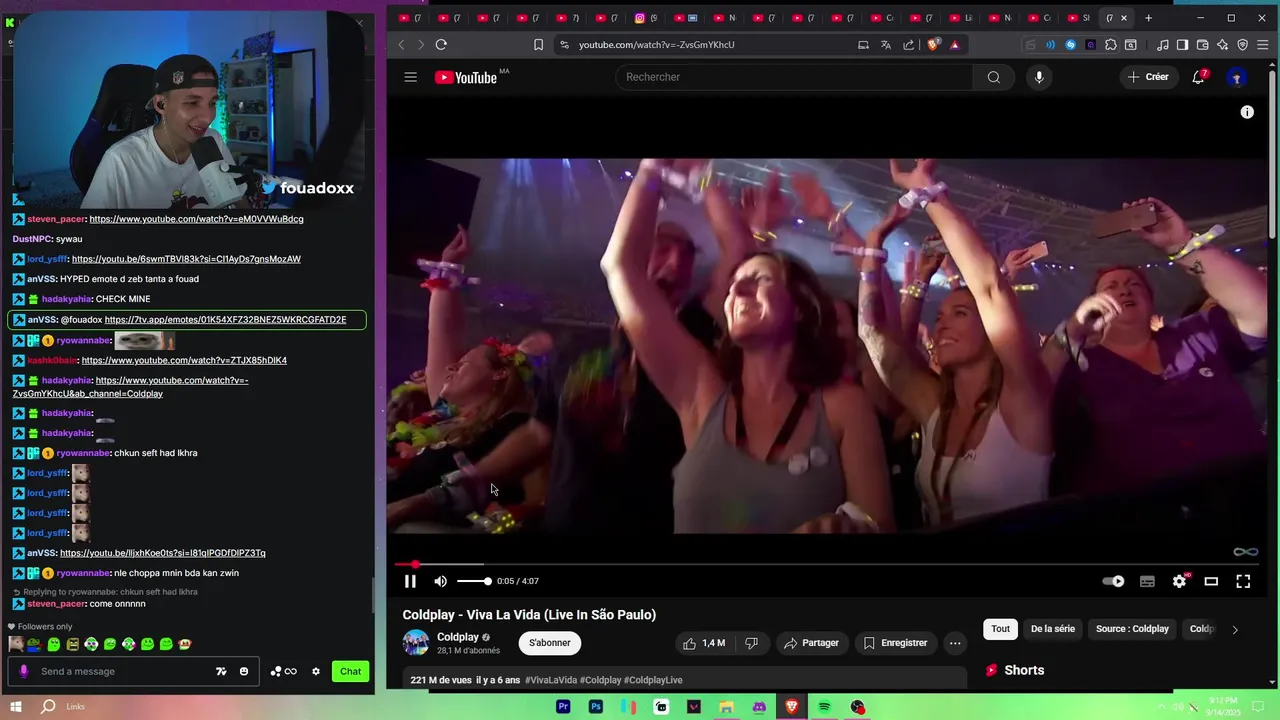Open YouTube notifications bell
1280x720 pixels.
[x=1198, y=77]
